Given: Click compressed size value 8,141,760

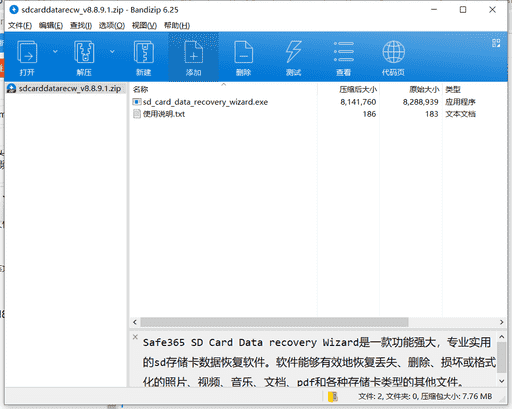Looking at the screenshot, I should pyautogui.click(x=358, y=102).
